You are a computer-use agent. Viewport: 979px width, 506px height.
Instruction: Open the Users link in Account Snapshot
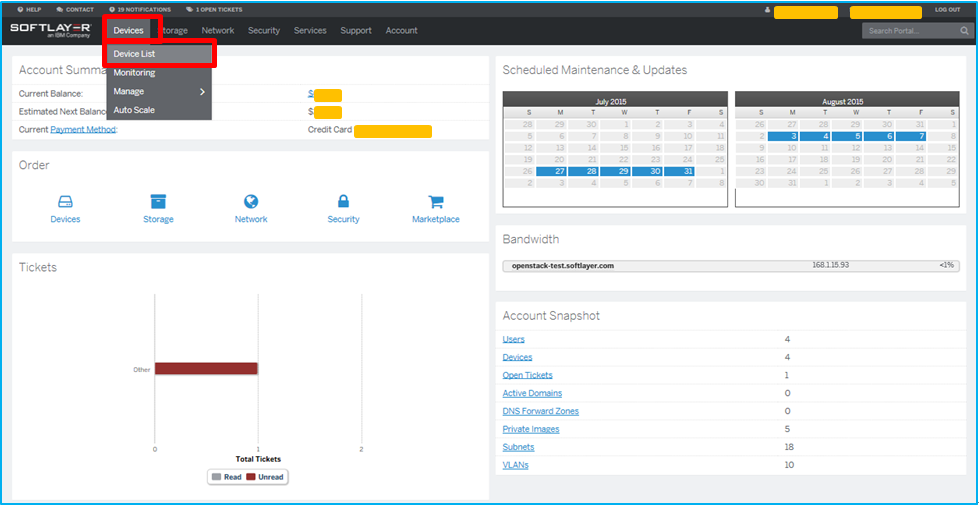pos(513,339)
